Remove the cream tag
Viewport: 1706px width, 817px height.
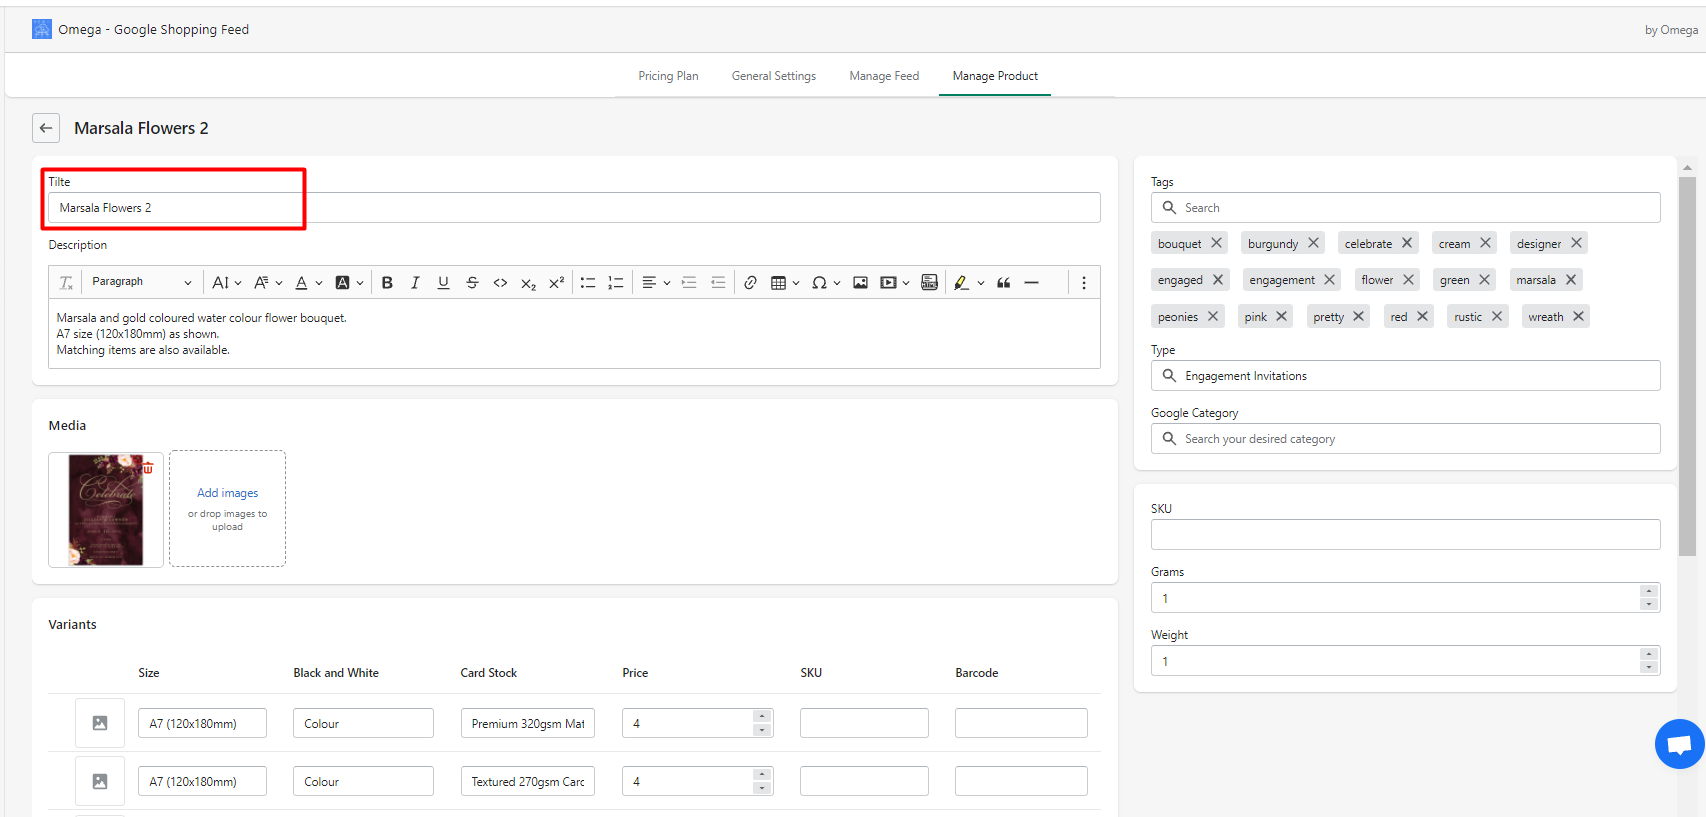(x=1486, y=243)
